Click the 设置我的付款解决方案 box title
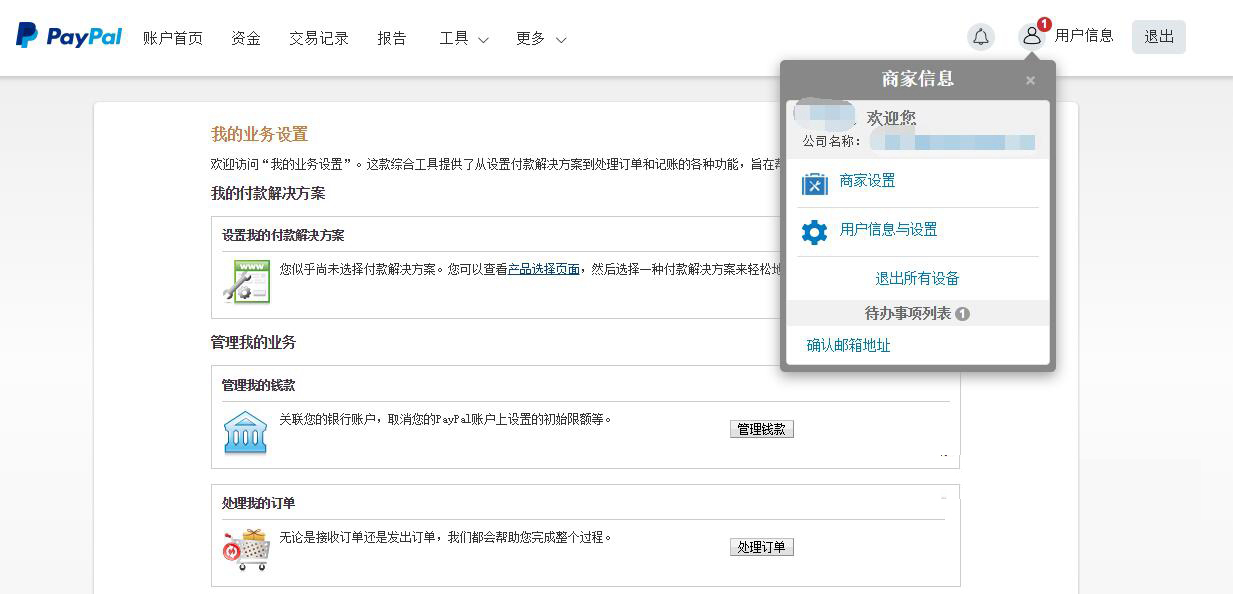 click(283, 236)
